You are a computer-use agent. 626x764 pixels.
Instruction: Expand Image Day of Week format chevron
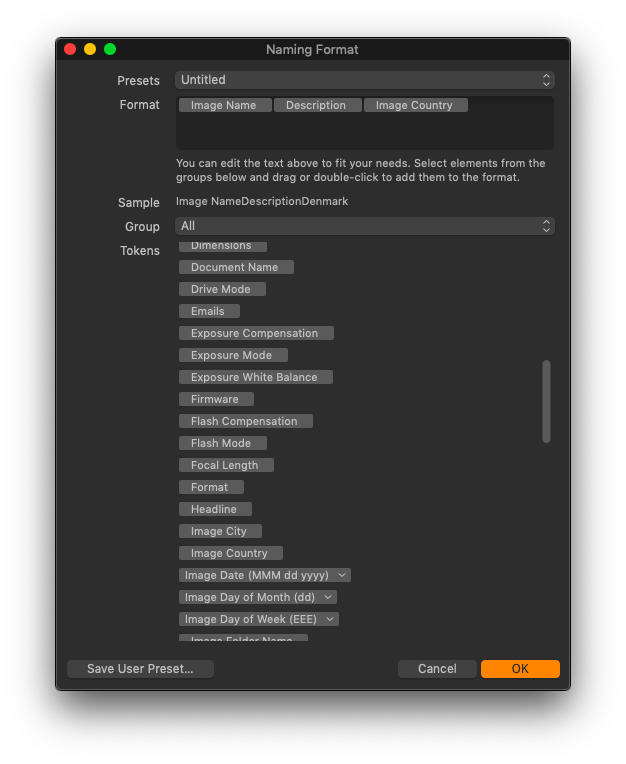(x=330, y=619)
